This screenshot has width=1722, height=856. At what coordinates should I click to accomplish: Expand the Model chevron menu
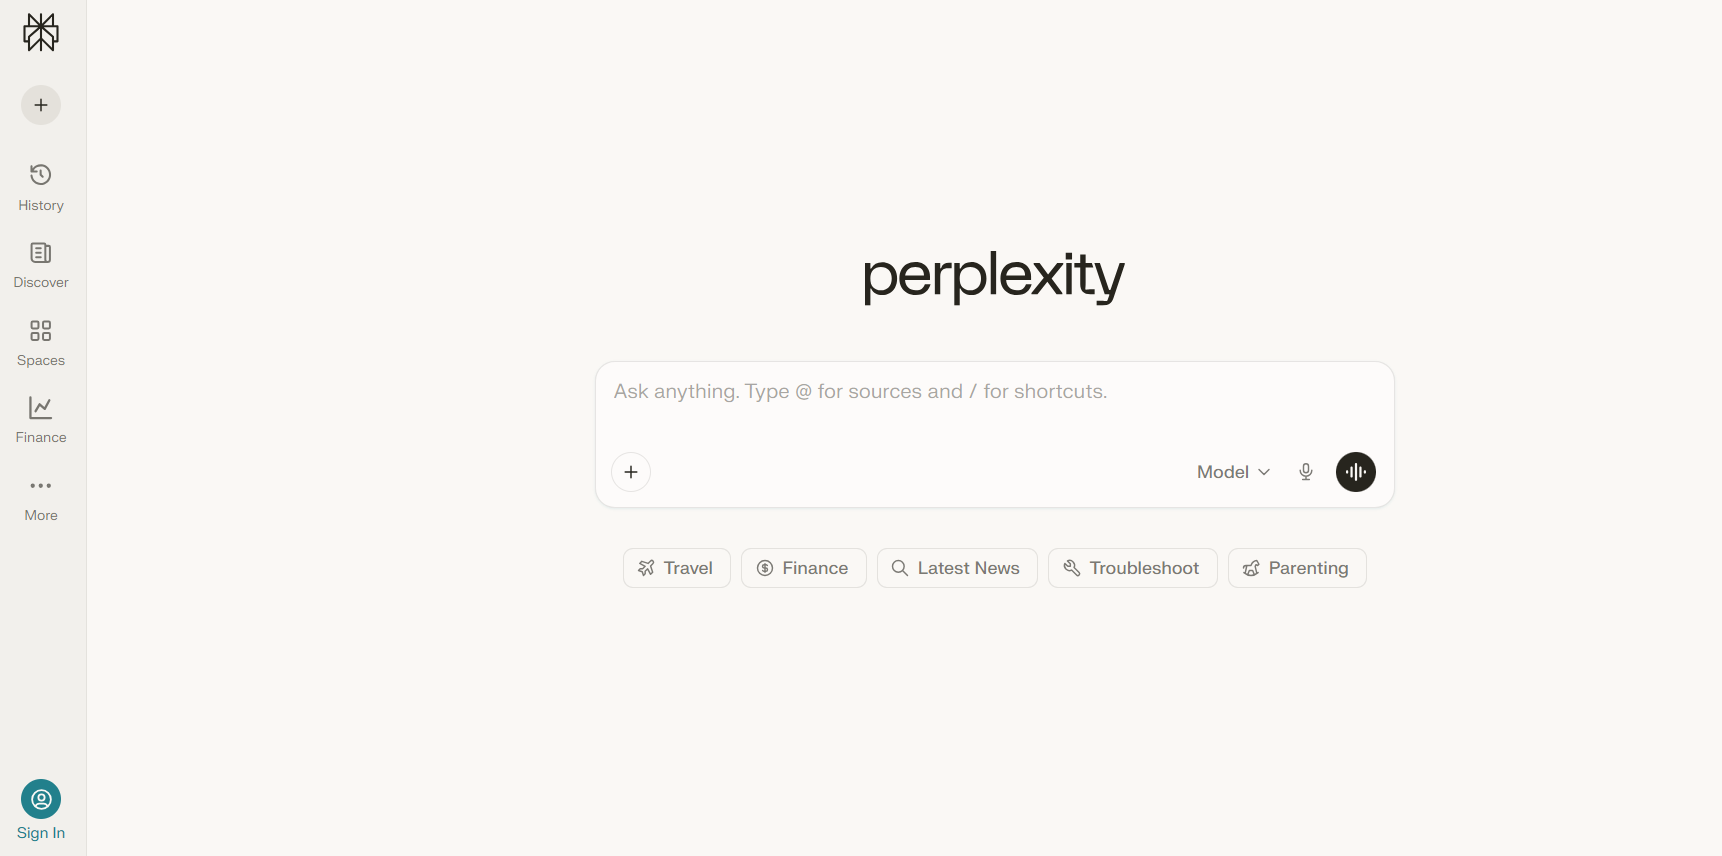coord(1264,471)
